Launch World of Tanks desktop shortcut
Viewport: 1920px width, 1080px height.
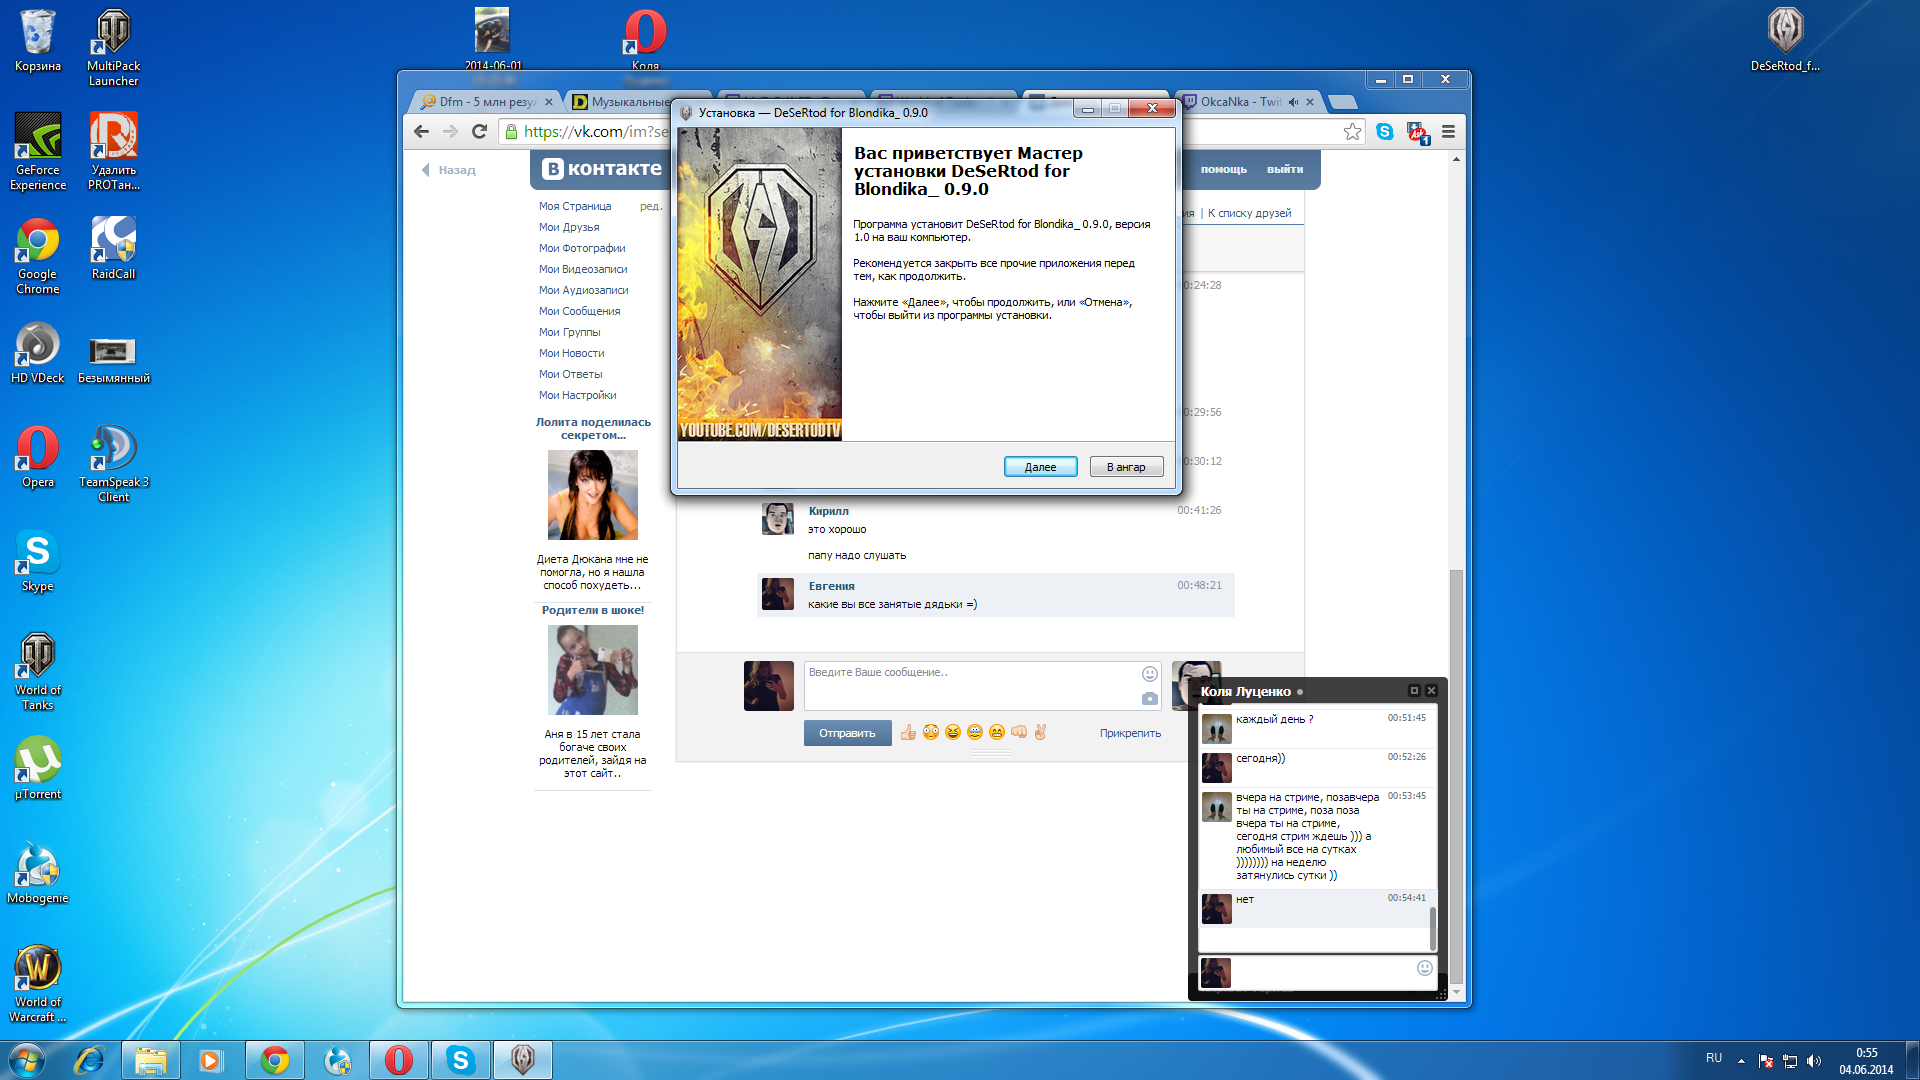click(38, 672)
